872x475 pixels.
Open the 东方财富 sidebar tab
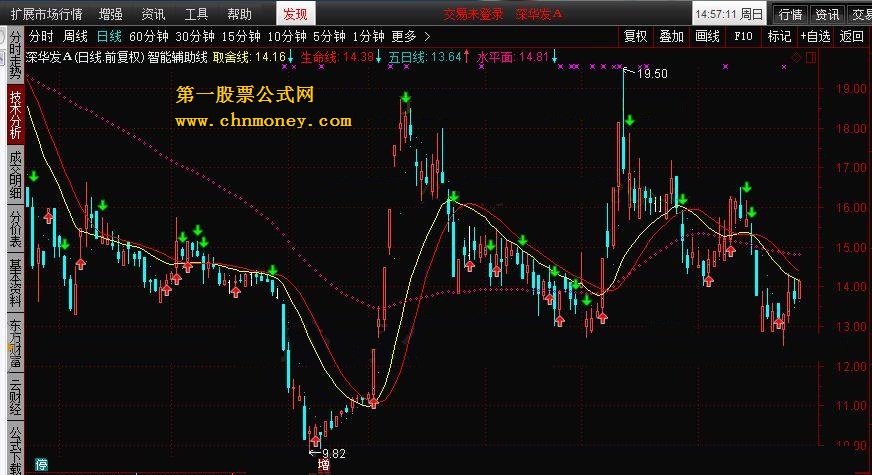(15, 343)
